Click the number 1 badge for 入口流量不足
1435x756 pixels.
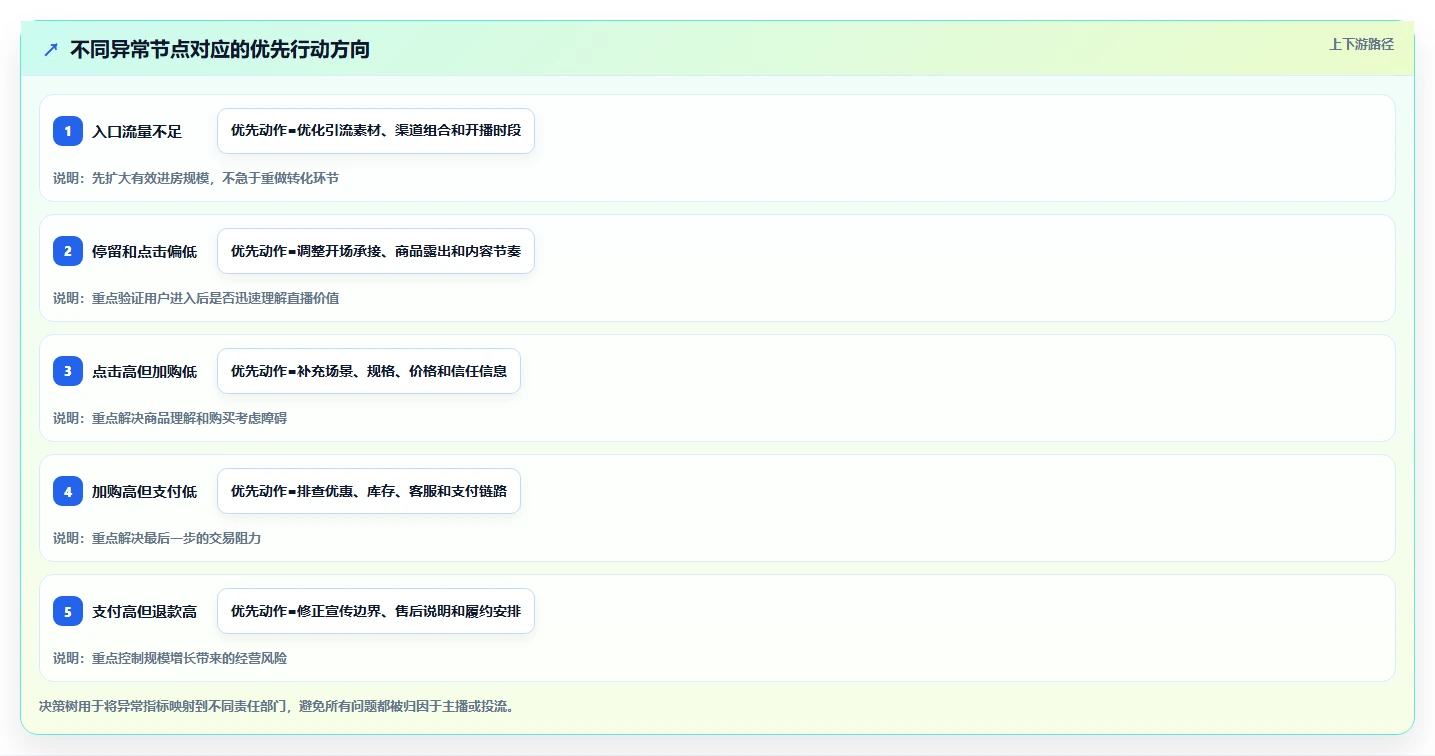point(68,131)
